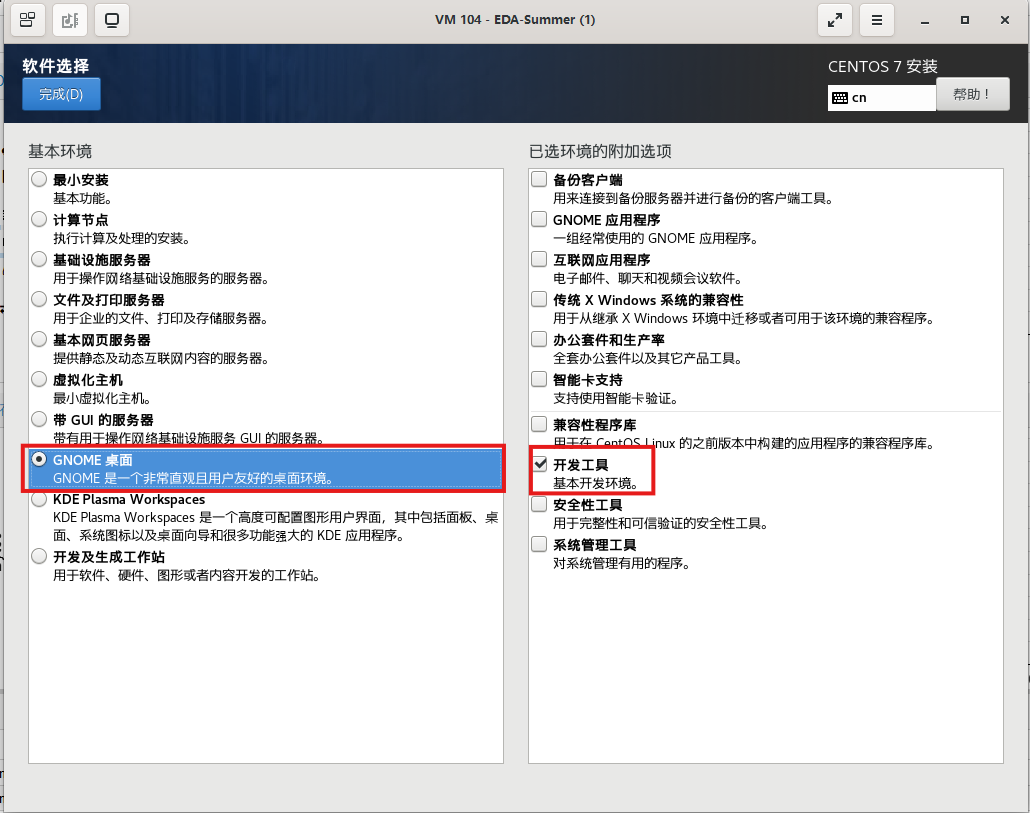
Task: Toggle fullscreen with the expand arrows icon
Action: (834, 20)
